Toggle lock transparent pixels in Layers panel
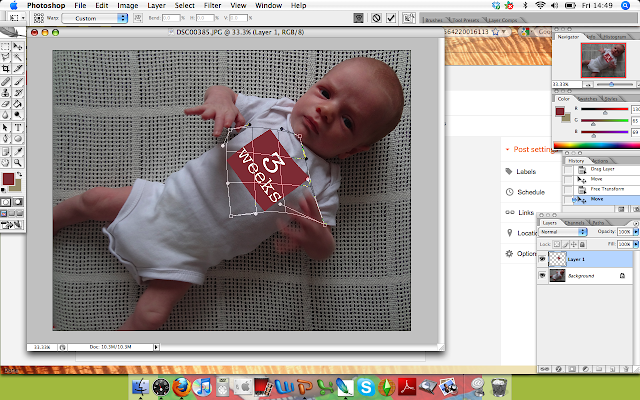 557,244
